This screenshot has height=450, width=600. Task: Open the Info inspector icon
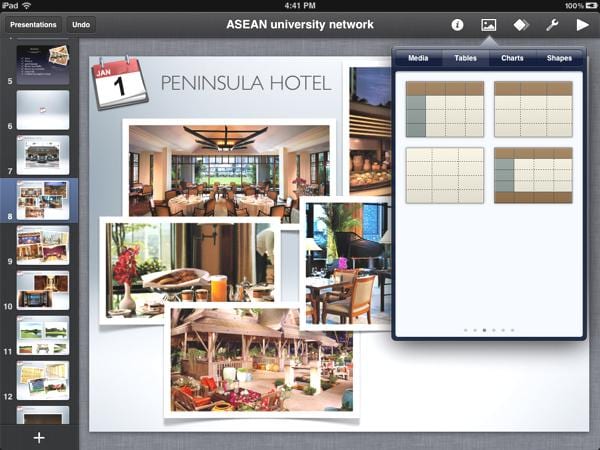point(457,25)
